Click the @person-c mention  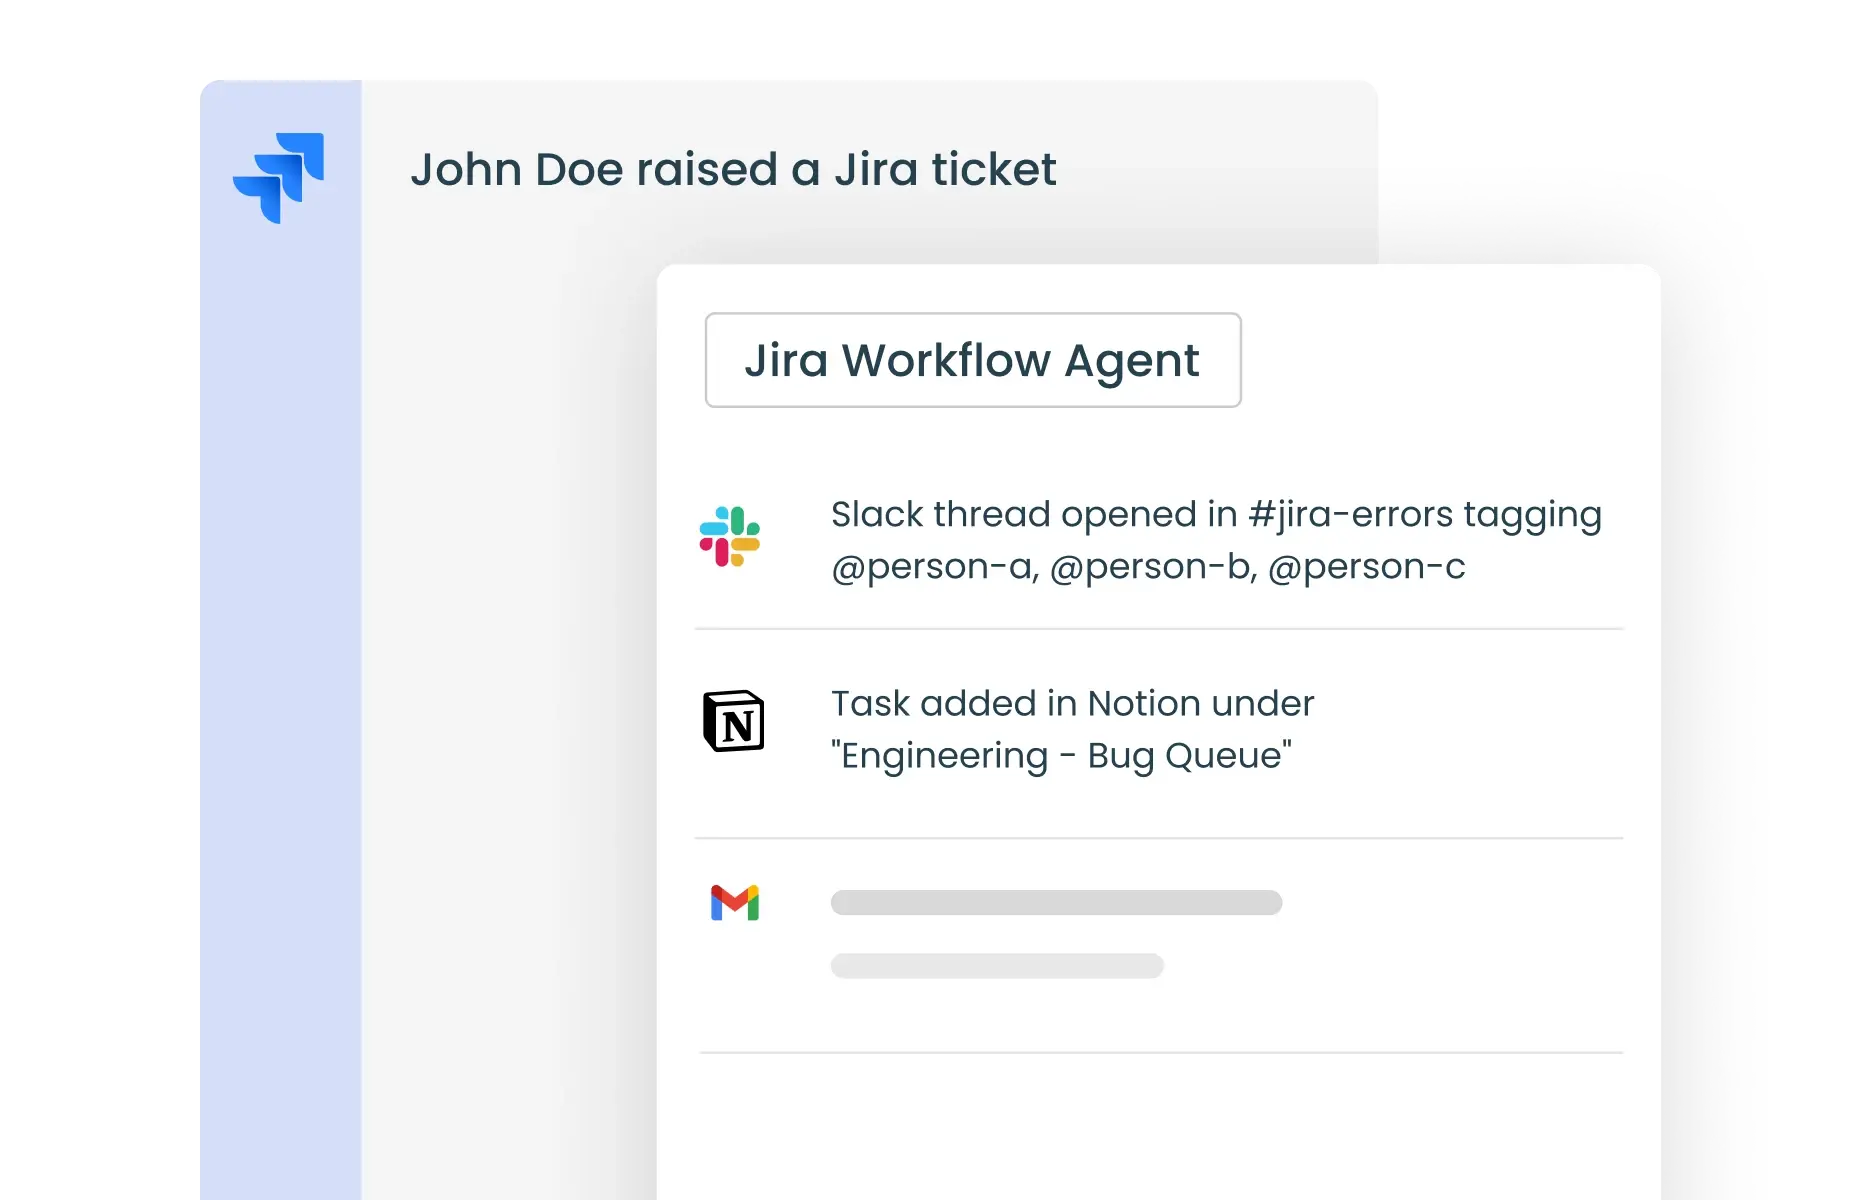1367,566
